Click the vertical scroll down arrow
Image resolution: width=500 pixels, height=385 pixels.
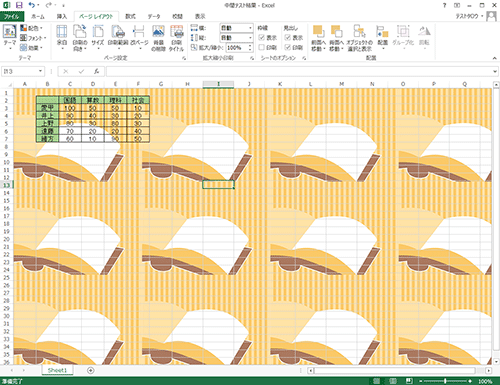[496, 362]
